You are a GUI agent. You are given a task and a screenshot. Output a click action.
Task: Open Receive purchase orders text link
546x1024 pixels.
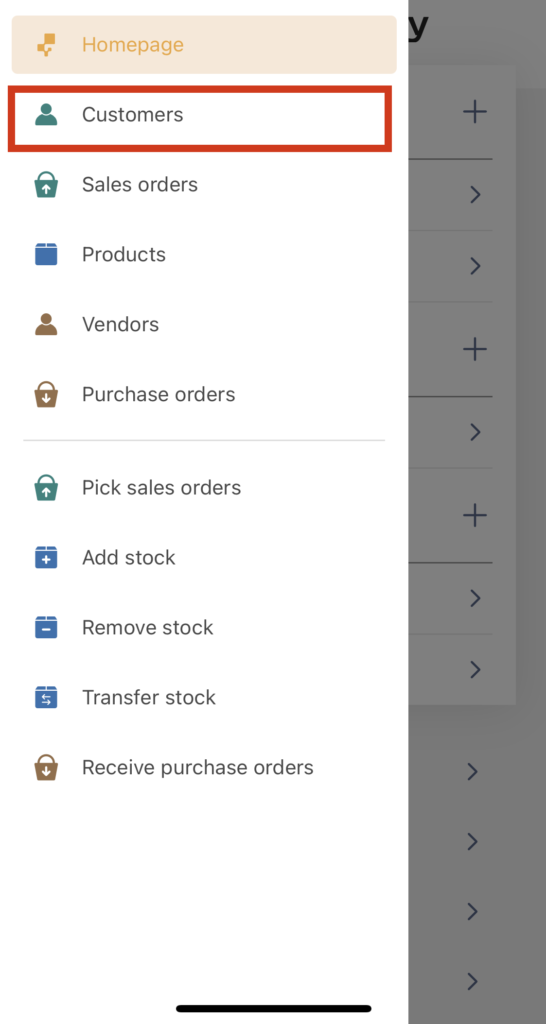(197, 767)
